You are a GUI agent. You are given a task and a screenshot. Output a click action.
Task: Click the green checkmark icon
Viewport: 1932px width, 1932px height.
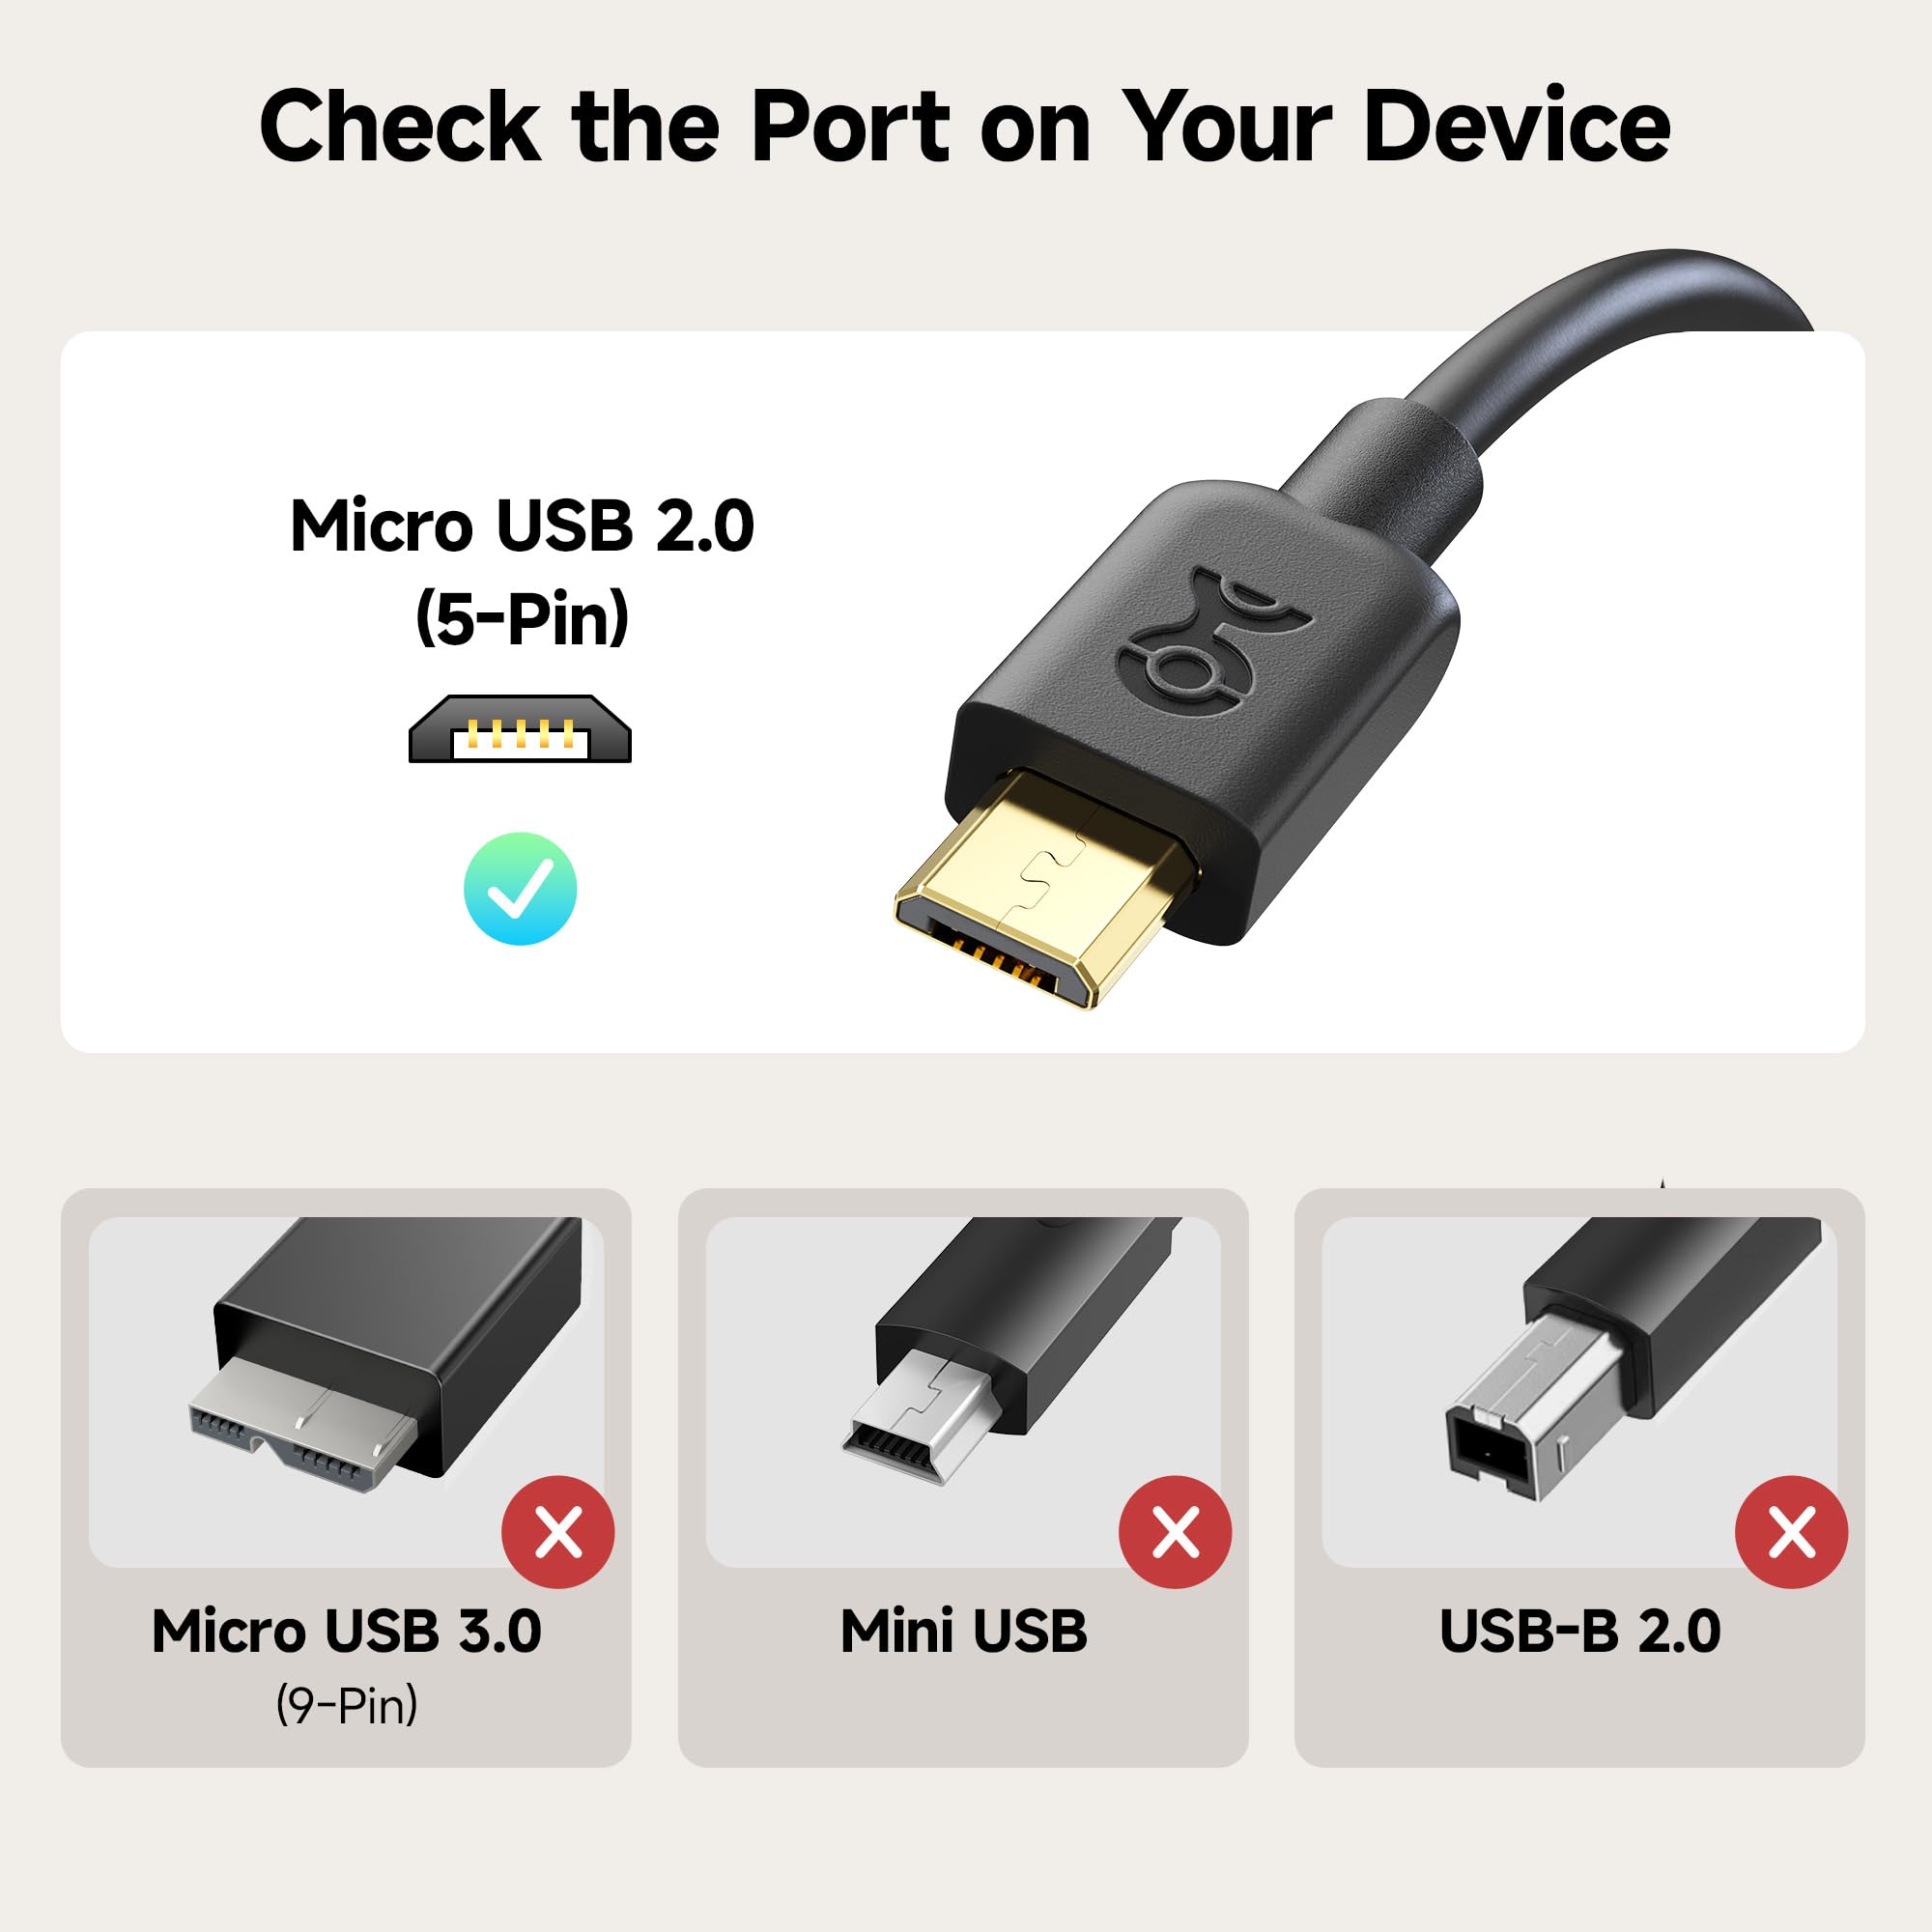pos(520,888)
